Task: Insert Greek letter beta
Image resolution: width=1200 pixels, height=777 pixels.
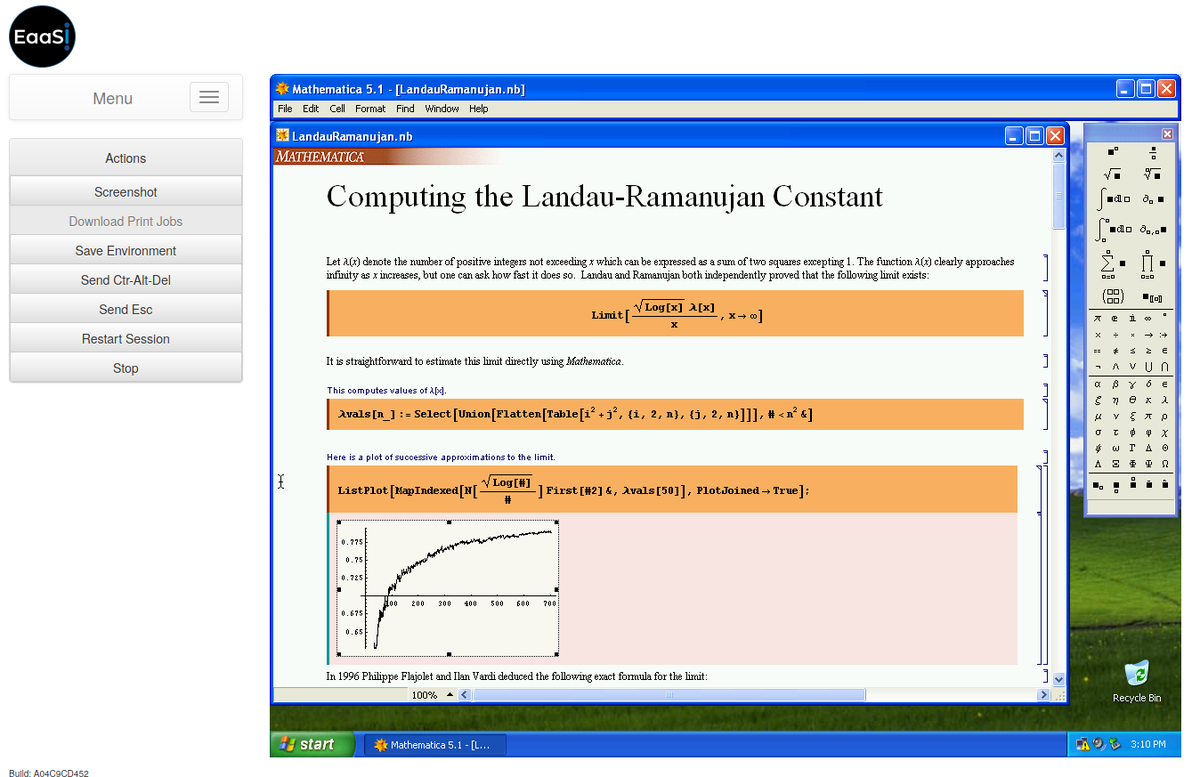Action: pyautogui.click(x=1115, y=384)
